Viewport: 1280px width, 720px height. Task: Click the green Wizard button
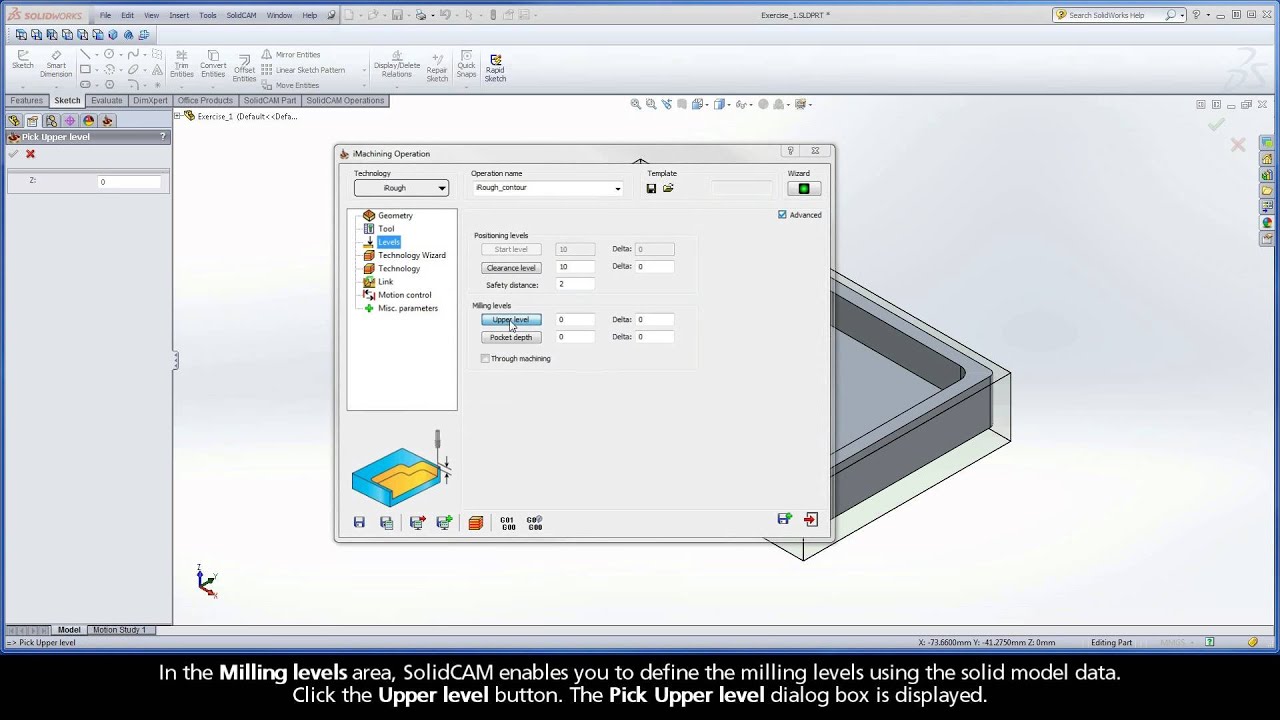pos(804,188)
